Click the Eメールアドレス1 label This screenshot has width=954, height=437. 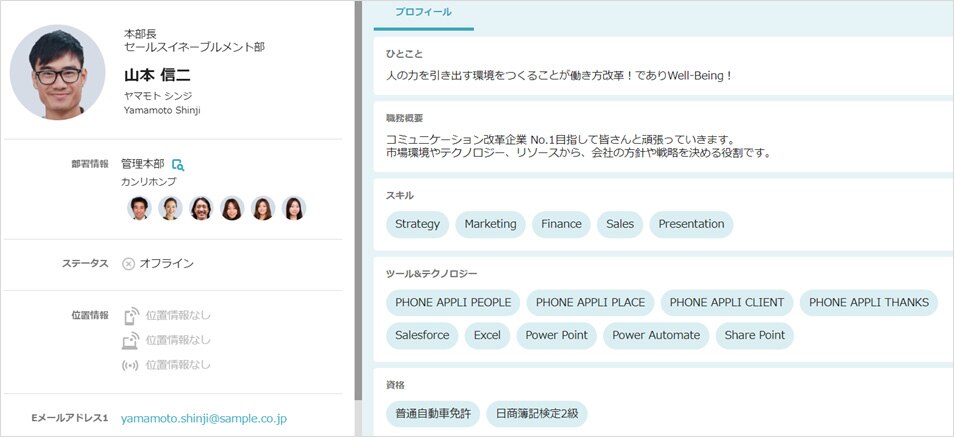(69, 419)
